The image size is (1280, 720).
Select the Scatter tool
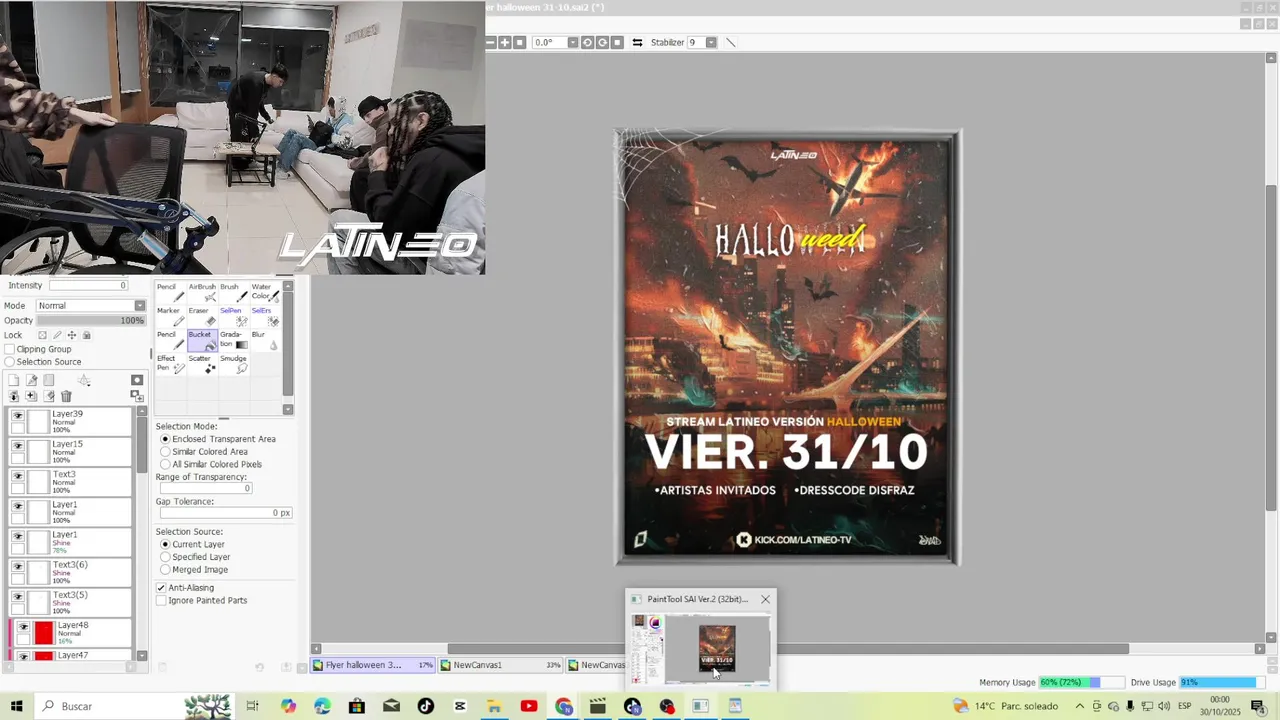[202, 363]
